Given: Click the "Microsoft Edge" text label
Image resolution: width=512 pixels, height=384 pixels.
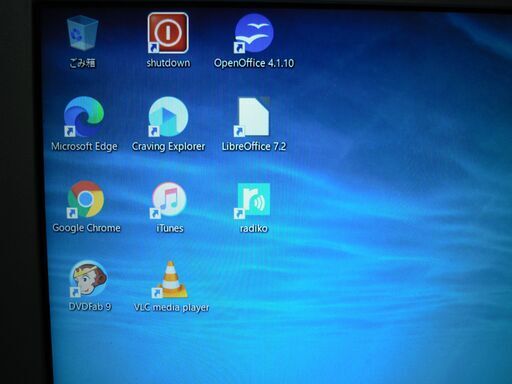Looking at the screenshot, I should tap(84, 146).
